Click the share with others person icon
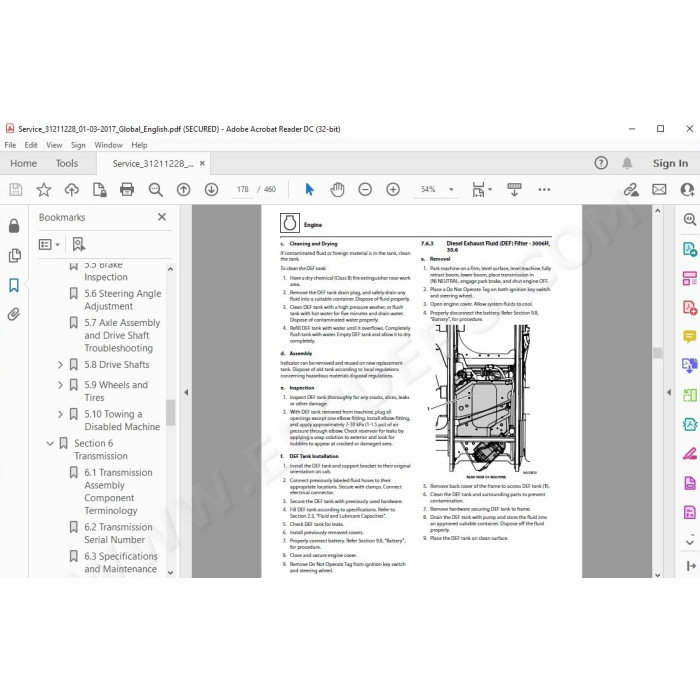Viewport: 700px width, 700px height. [687, 190]
